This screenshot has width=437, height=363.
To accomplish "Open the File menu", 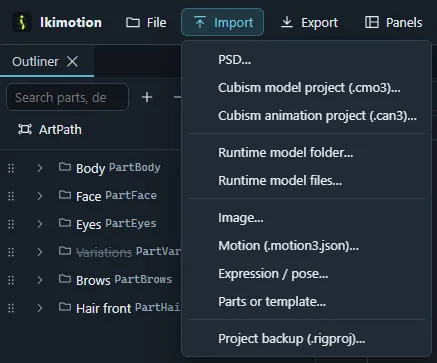I will (x=146, y=22).
